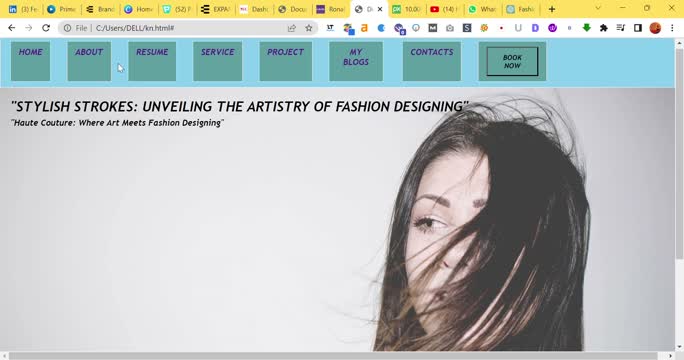Image resolution: width=684 pixels, height=360 pixels.
Task: Open a new browser tab with plus
Action: pos(552,9)
